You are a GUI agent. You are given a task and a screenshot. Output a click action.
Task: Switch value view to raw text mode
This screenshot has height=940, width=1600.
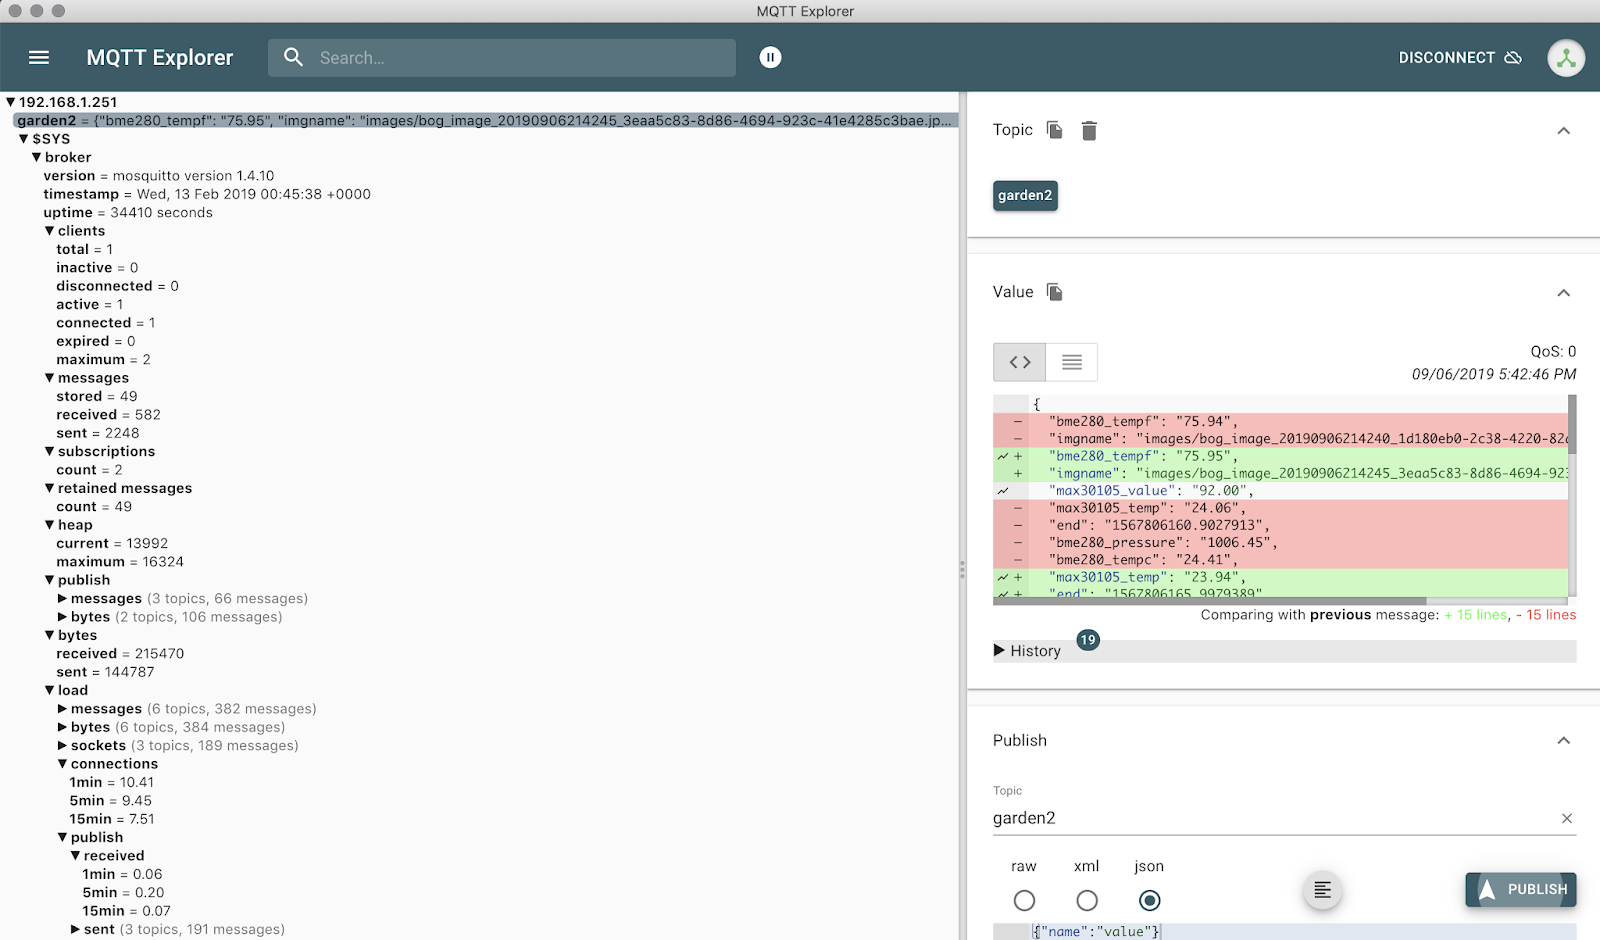[1072, 362]
